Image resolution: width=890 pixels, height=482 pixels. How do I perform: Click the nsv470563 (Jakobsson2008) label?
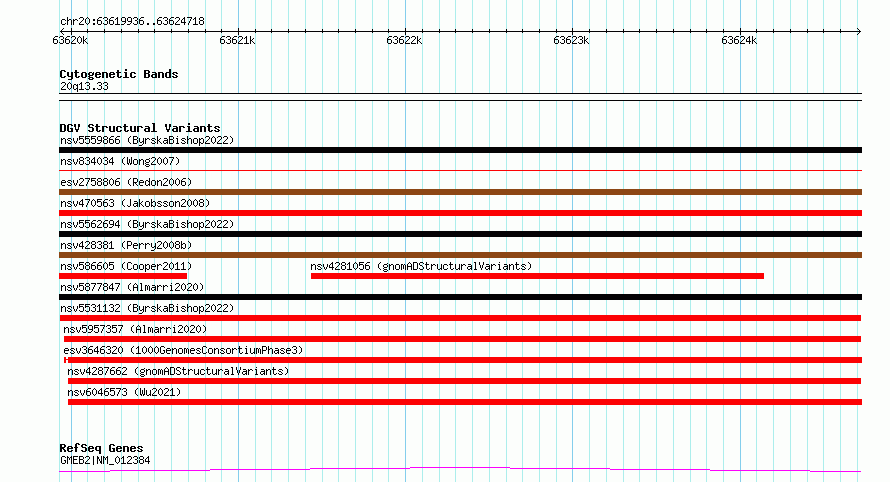pyautogui.click(x=135, y=203)
